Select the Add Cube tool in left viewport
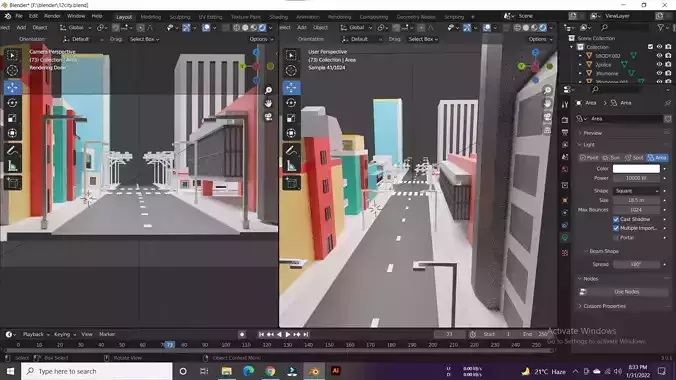The height and width of the screenshot is (380, 676). point(12,183)
